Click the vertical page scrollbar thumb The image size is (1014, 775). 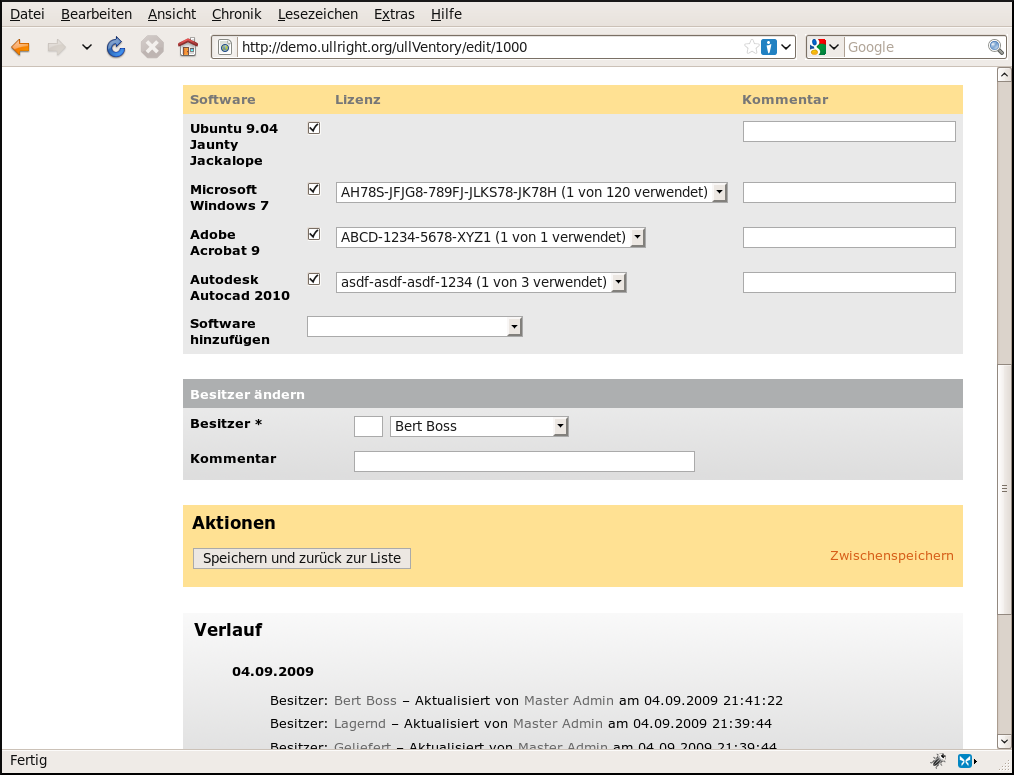(1004, 488)
